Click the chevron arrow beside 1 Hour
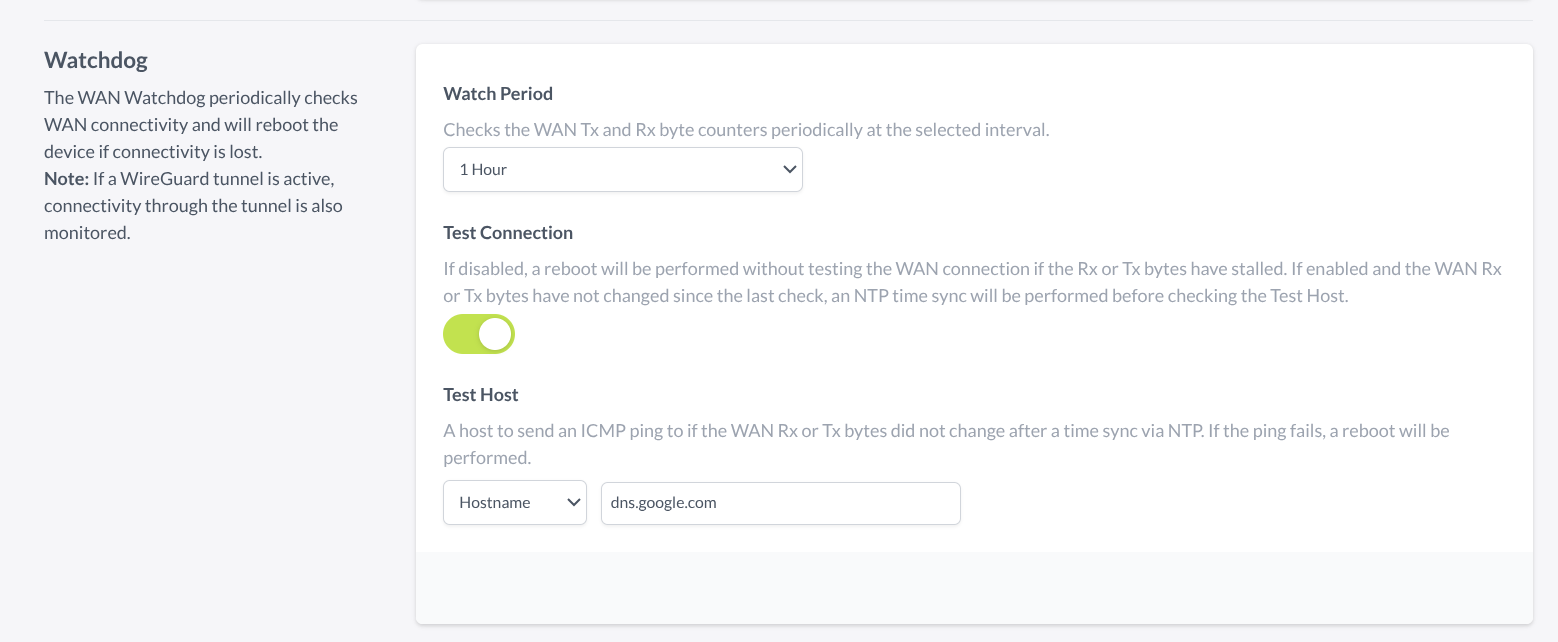Viewport: 1558px width, 642px height. coord(788,170)
